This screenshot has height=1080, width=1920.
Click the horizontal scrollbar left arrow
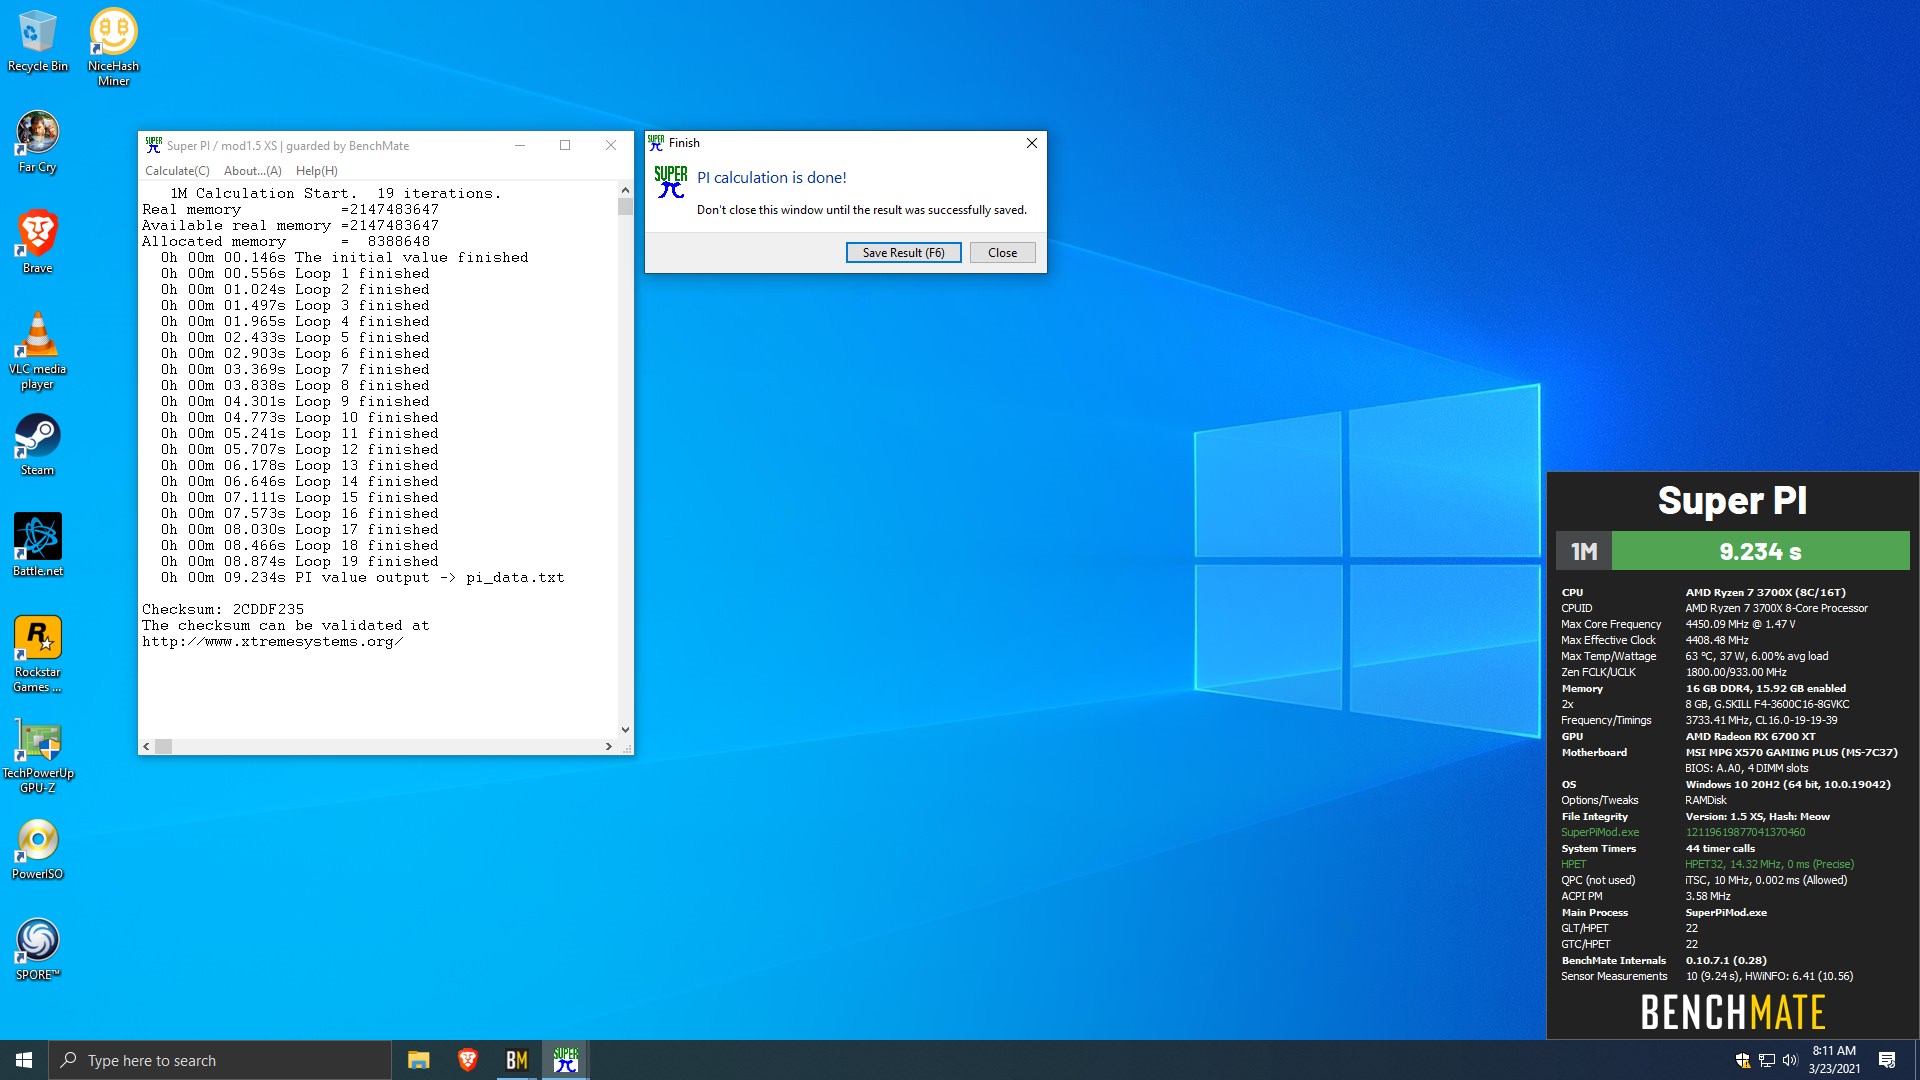(x=147, y=746)
